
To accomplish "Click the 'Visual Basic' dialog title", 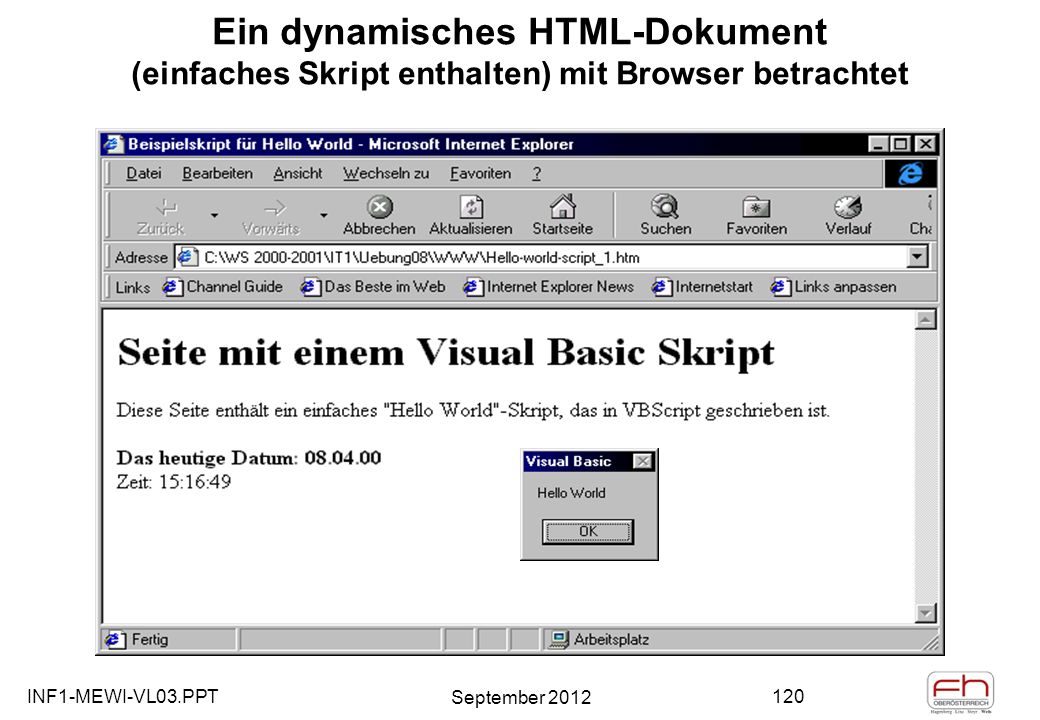I will click(568, 461).
